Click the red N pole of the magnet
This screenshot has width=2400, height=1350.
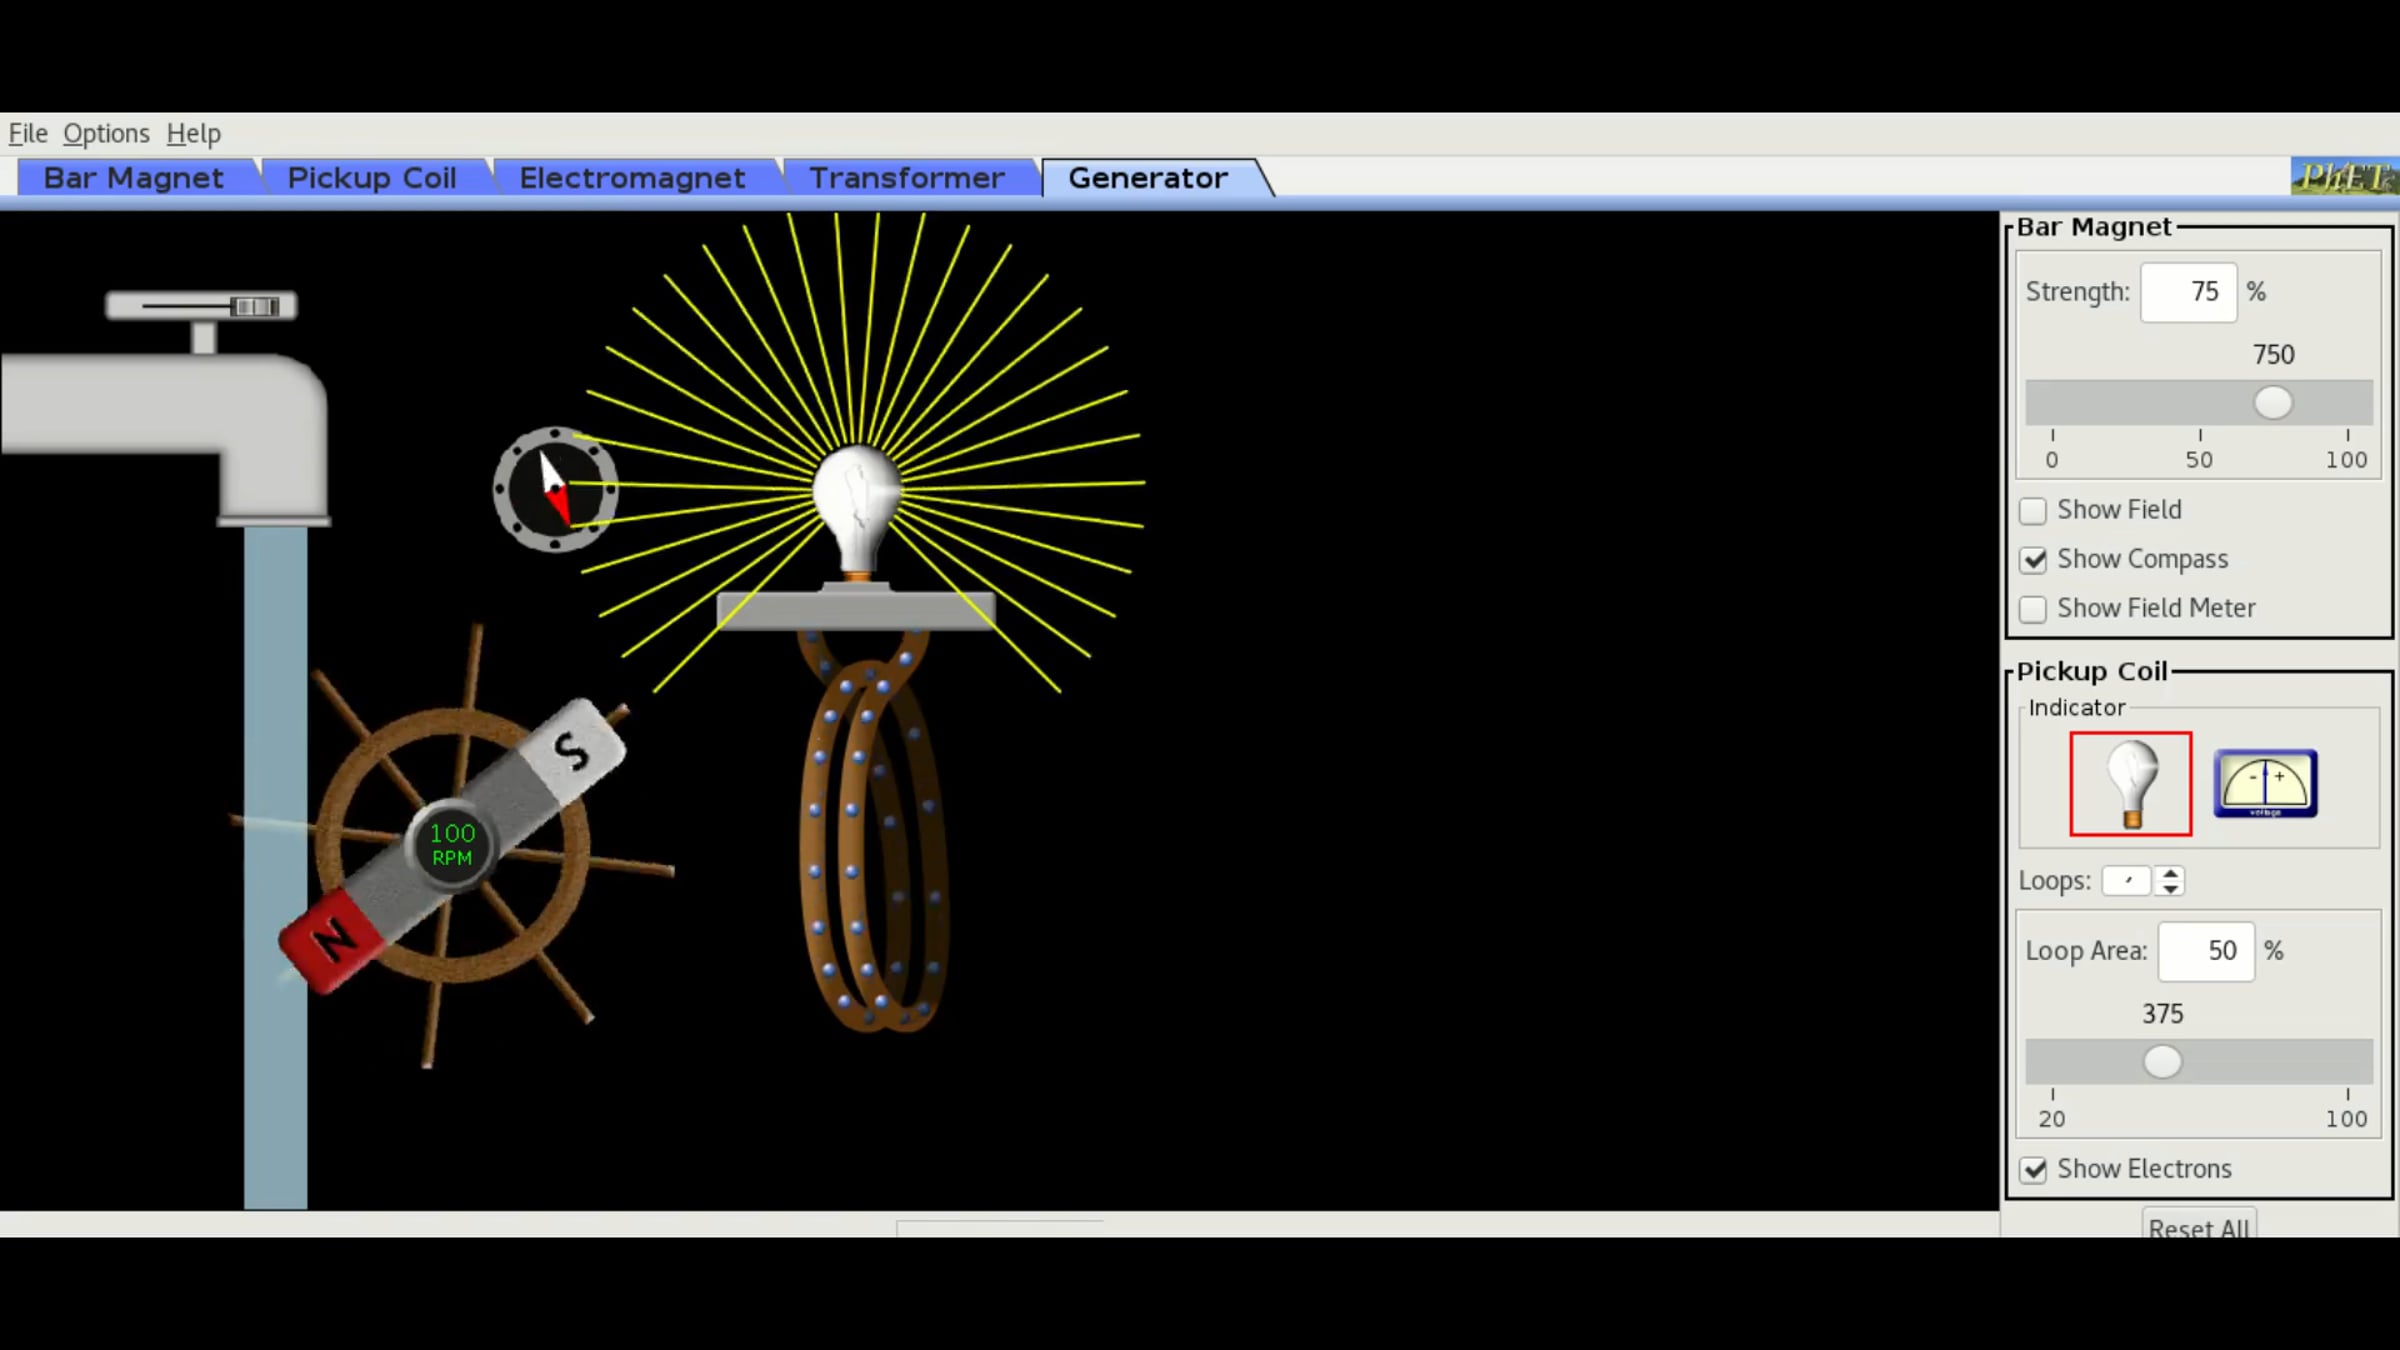329,941
